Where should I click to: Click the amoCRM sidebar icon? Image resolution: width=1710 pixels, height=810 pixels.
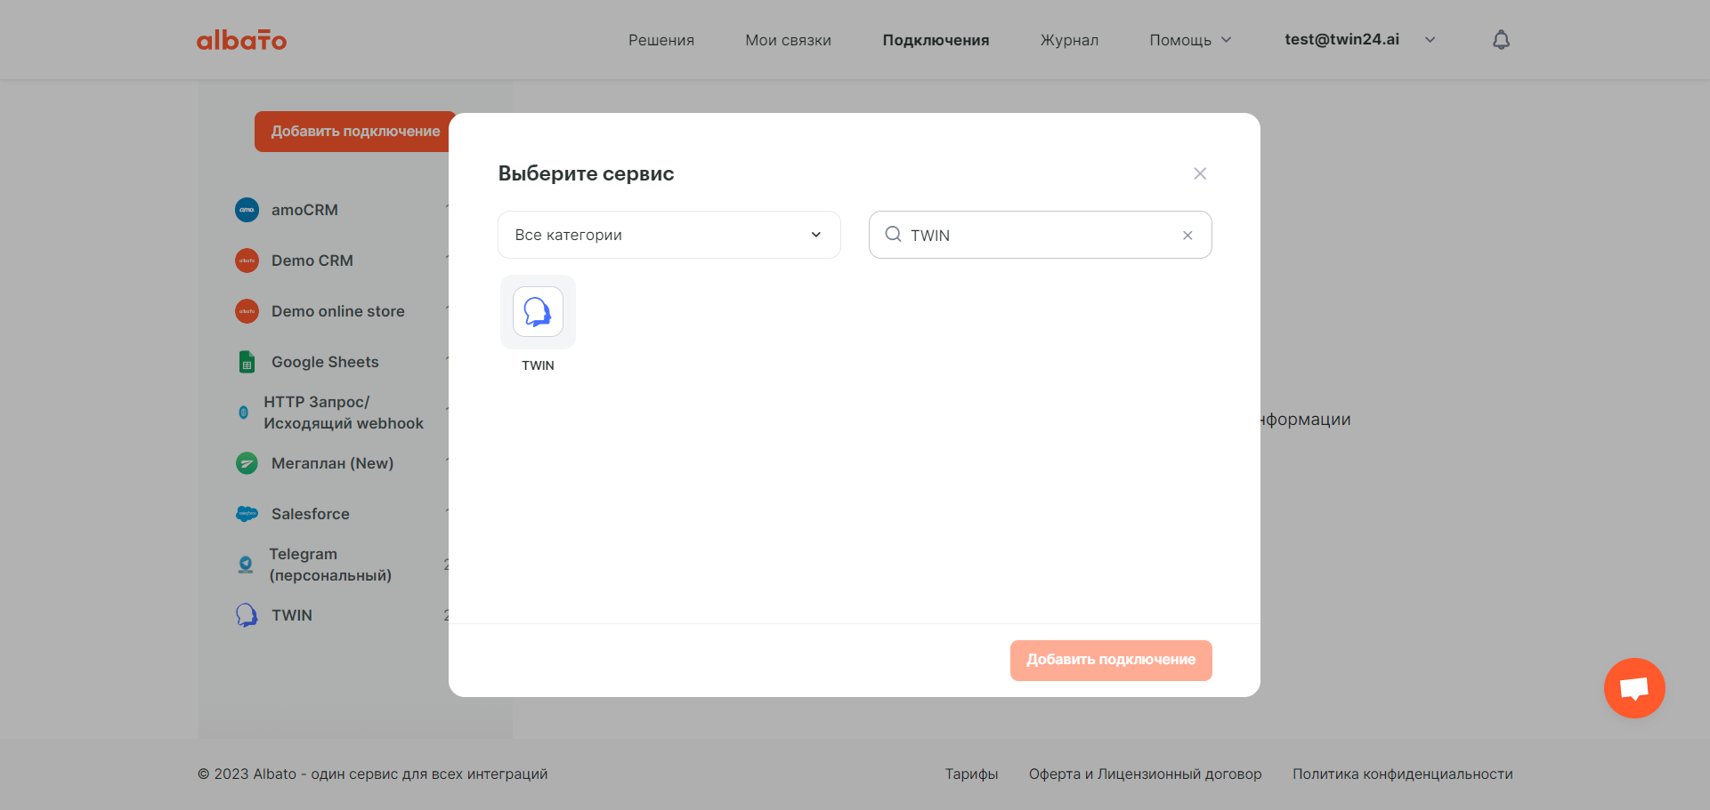[x=247, y=210]
